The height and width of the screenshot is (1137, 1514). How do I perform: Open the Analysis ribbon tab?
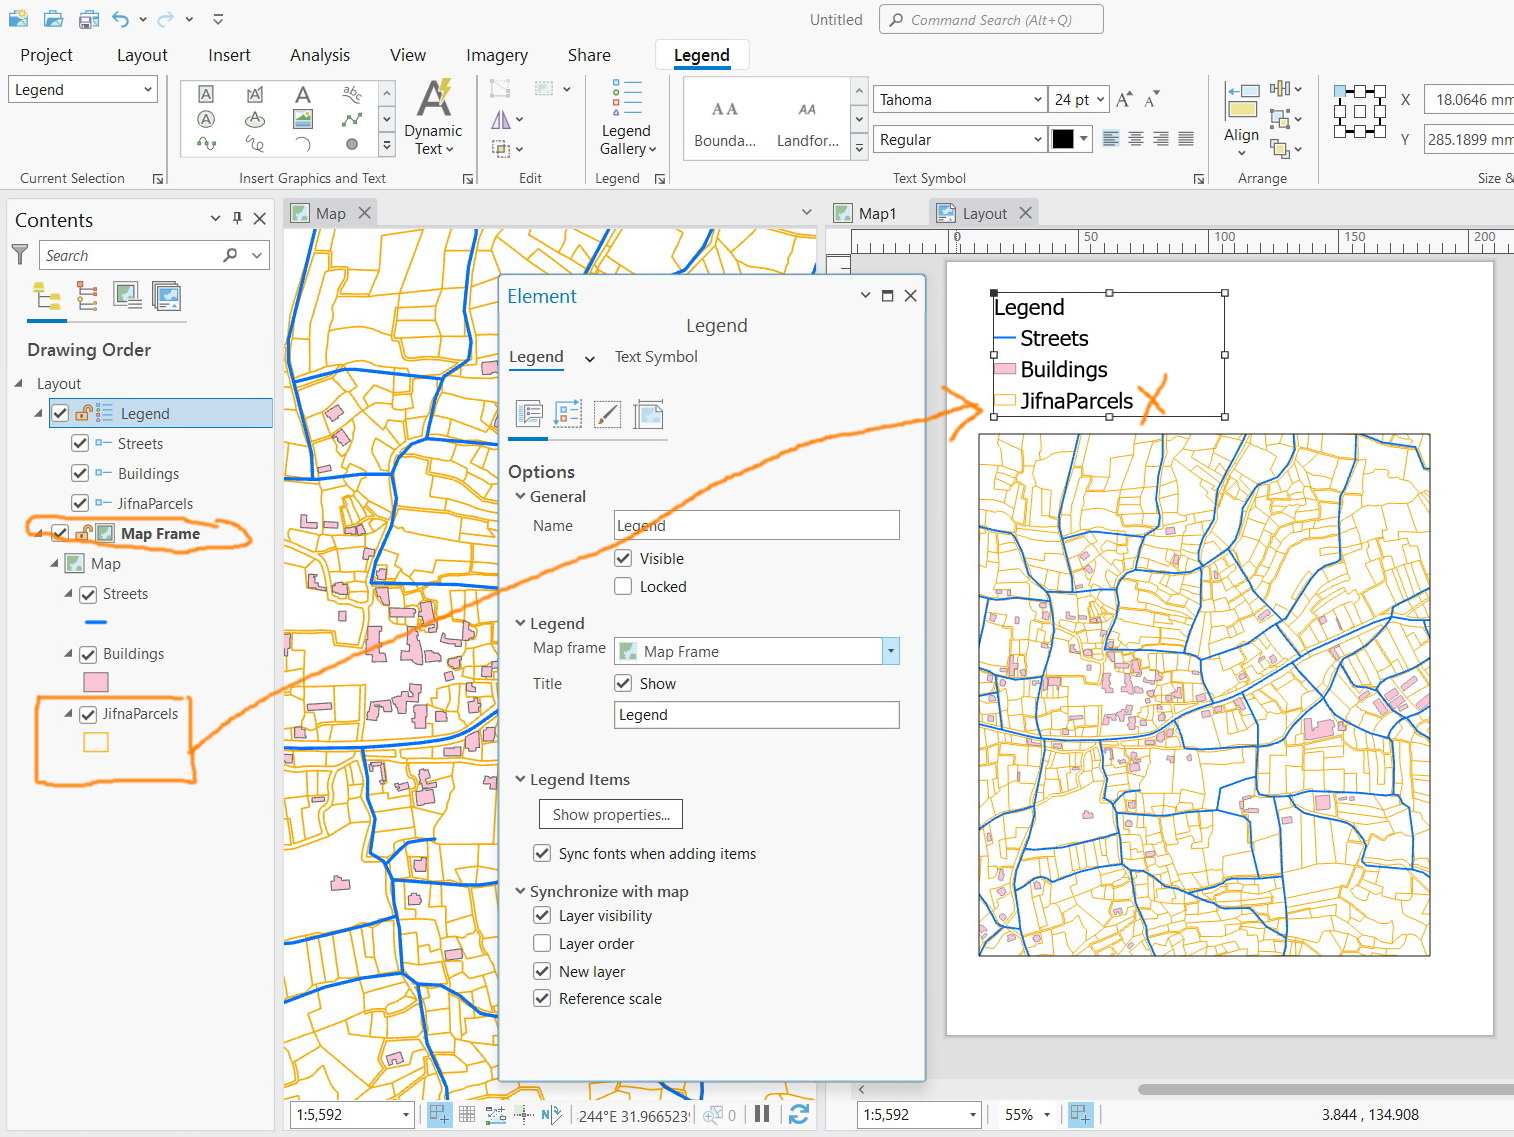[x=319, y=55]
